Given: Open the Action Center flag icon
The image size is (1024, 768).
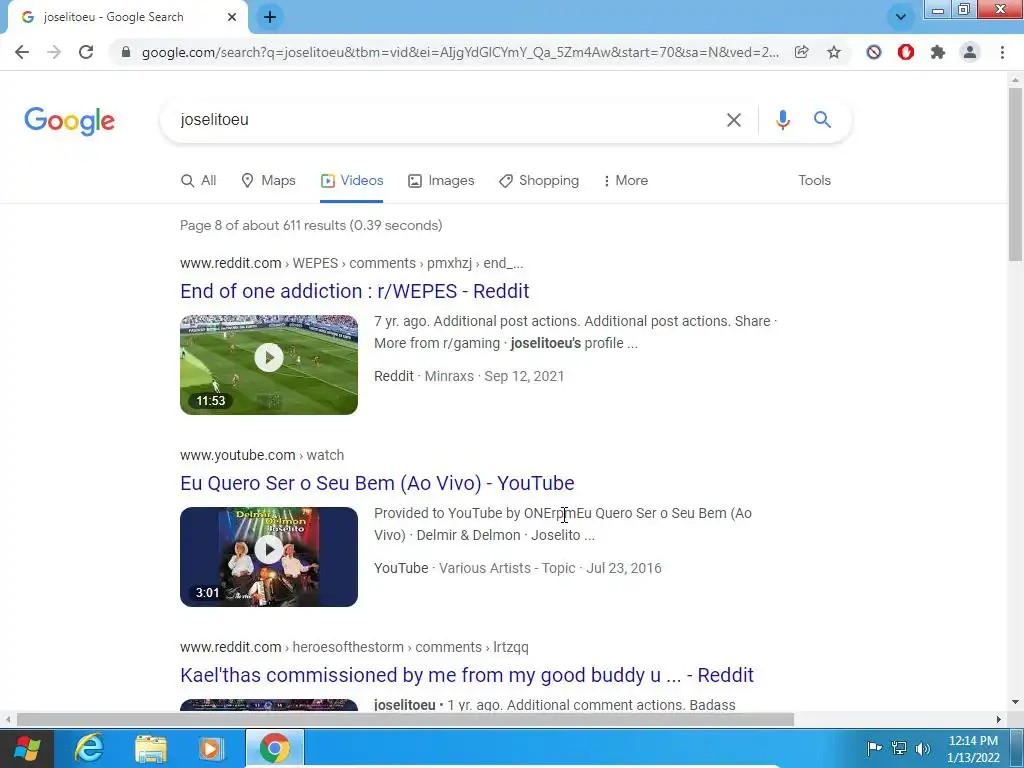Looking at the screenshot, I should tap(874, 748).
